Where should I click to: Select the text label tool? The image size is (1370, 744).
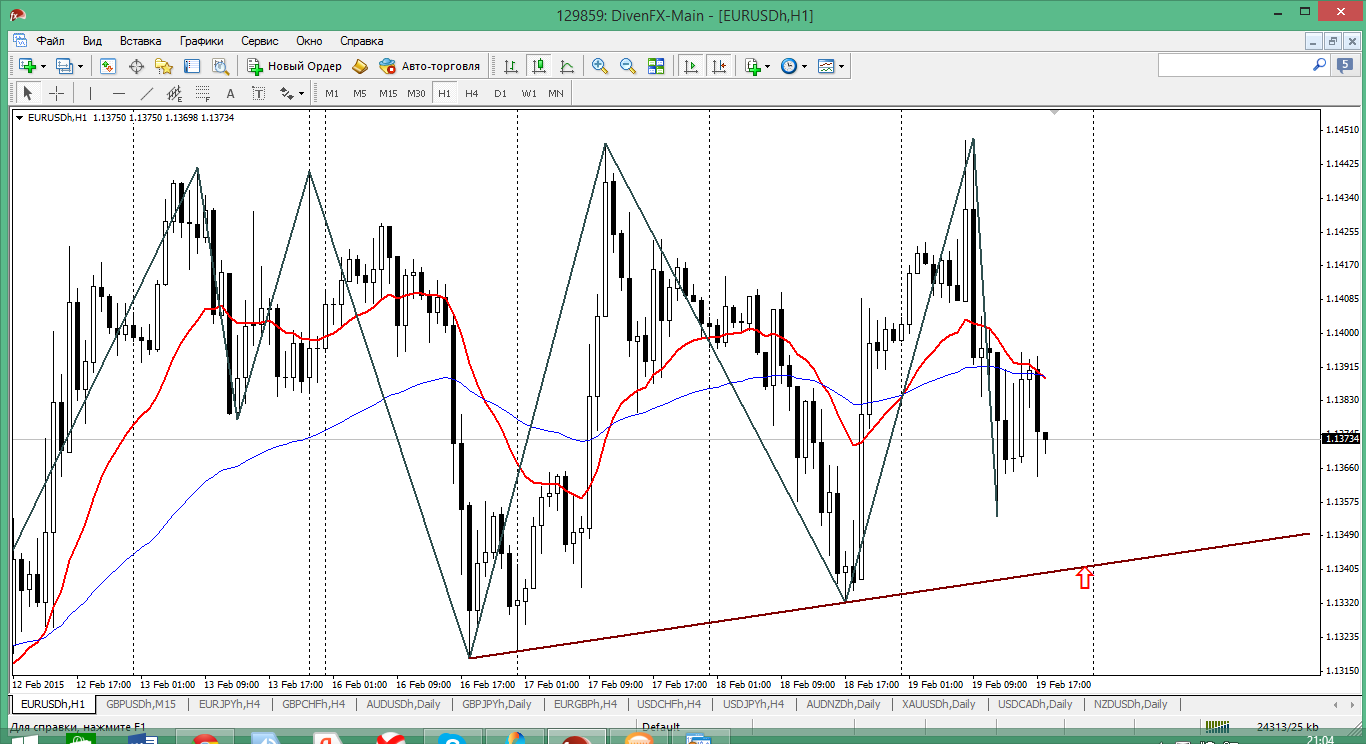[x=231, y=93]
